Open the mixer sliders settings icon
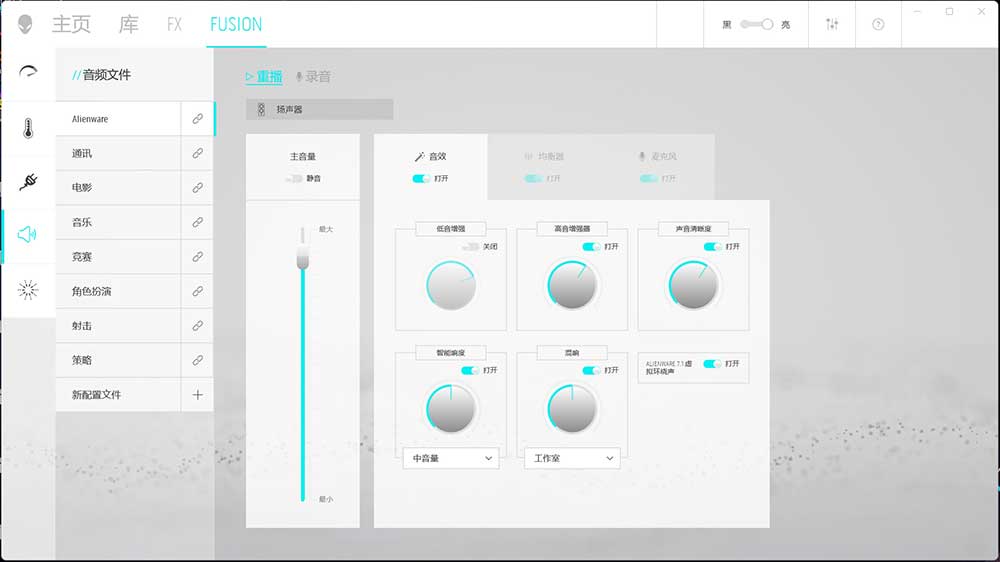This screenshot has width=1000, height=562. pos(832,24)
